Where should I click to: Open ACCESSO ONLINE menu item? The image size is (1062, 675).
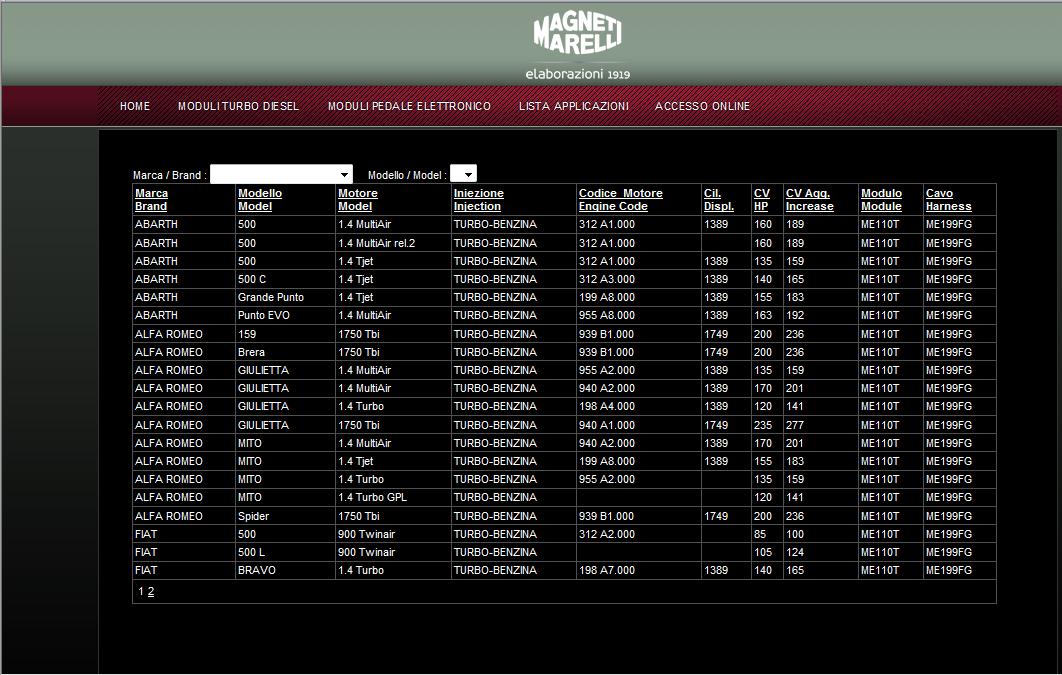[702, 106]
